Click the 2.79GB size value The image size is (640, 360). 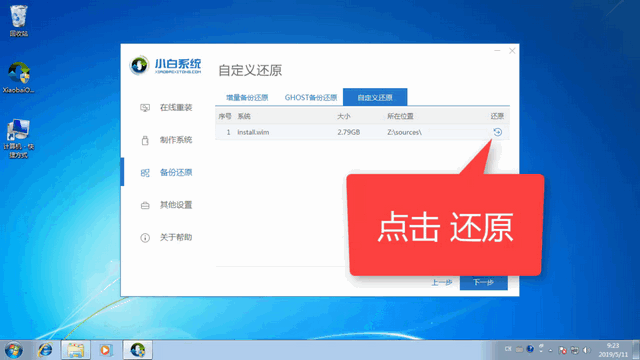349,132
